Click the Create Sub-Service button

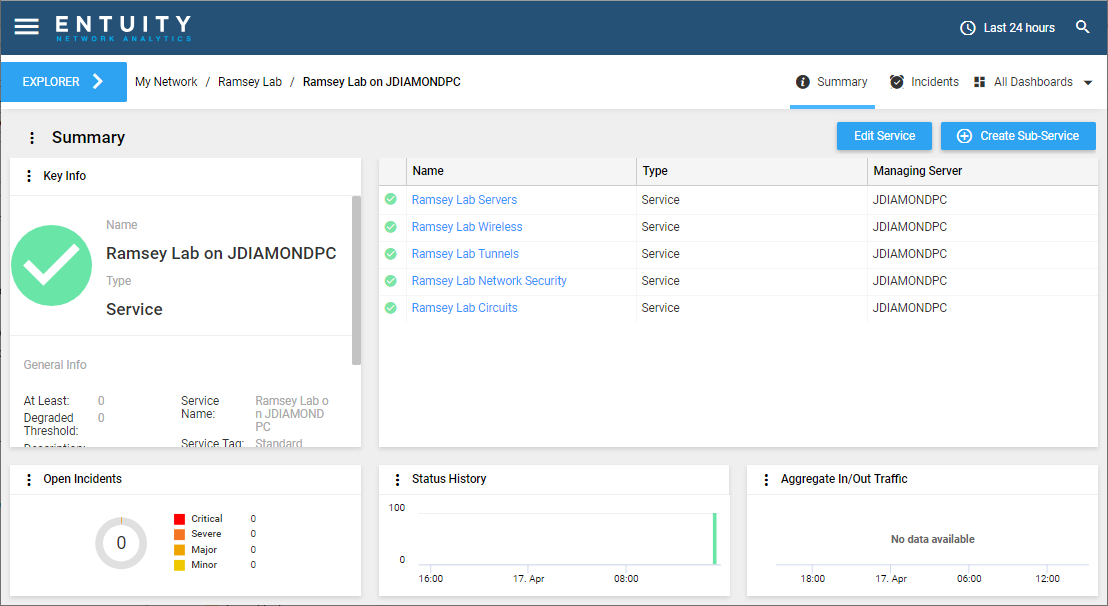[x=1018, y=136]
